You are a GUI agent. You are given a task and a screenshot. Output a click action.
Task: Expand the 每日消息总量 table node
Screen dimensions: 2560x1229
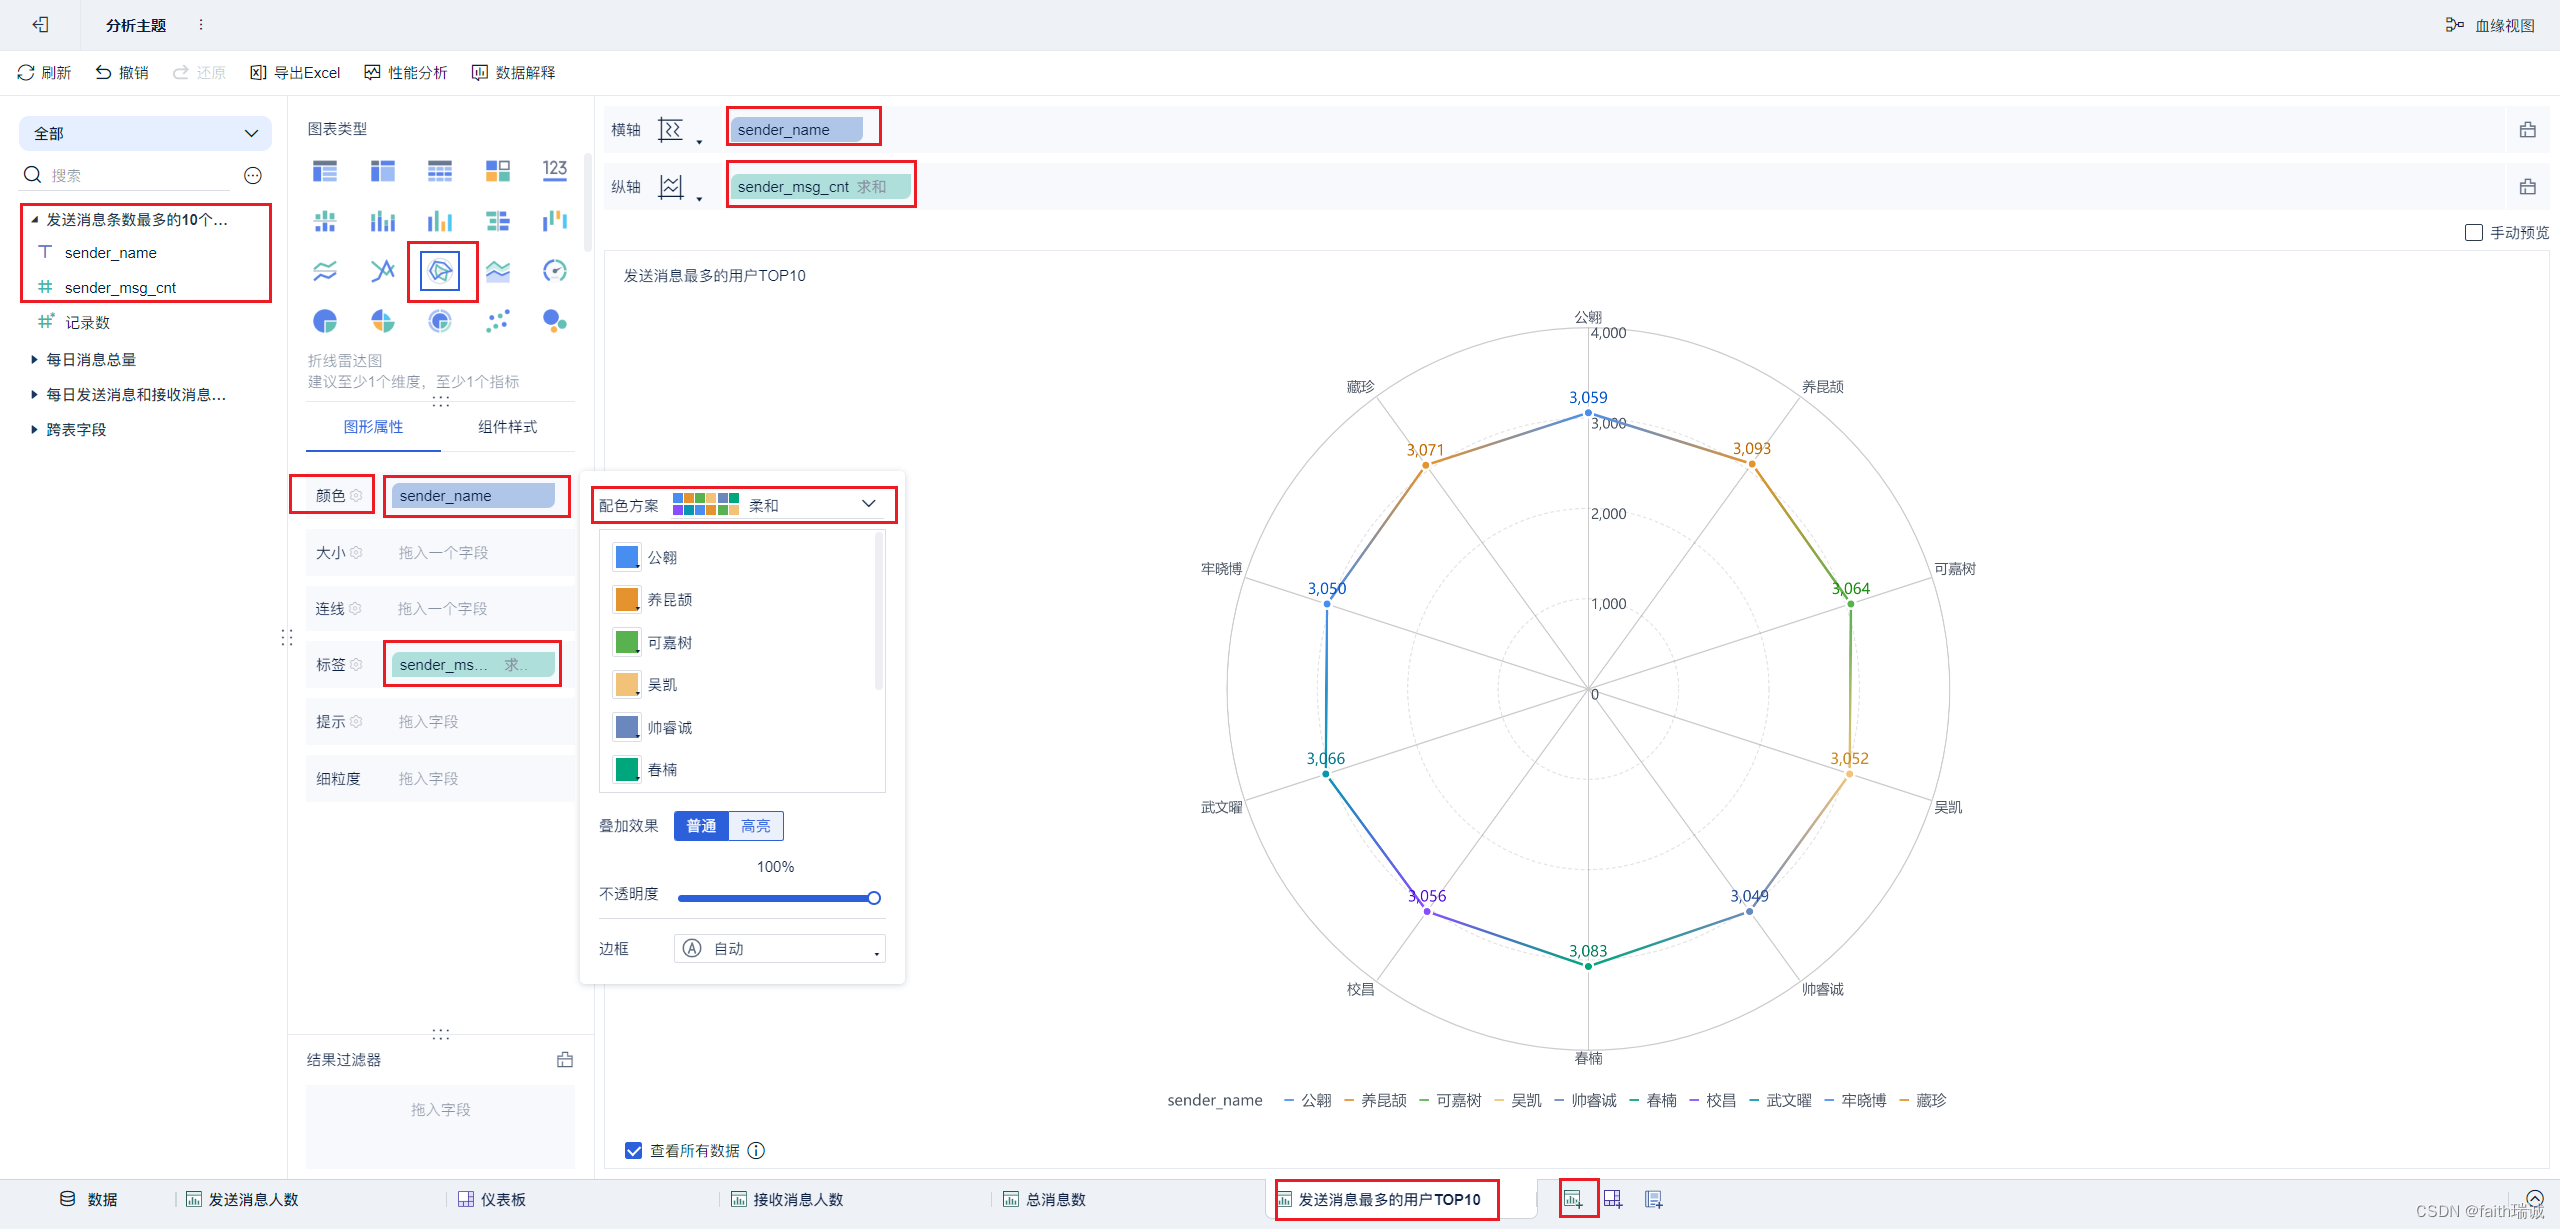pos(34,360)
